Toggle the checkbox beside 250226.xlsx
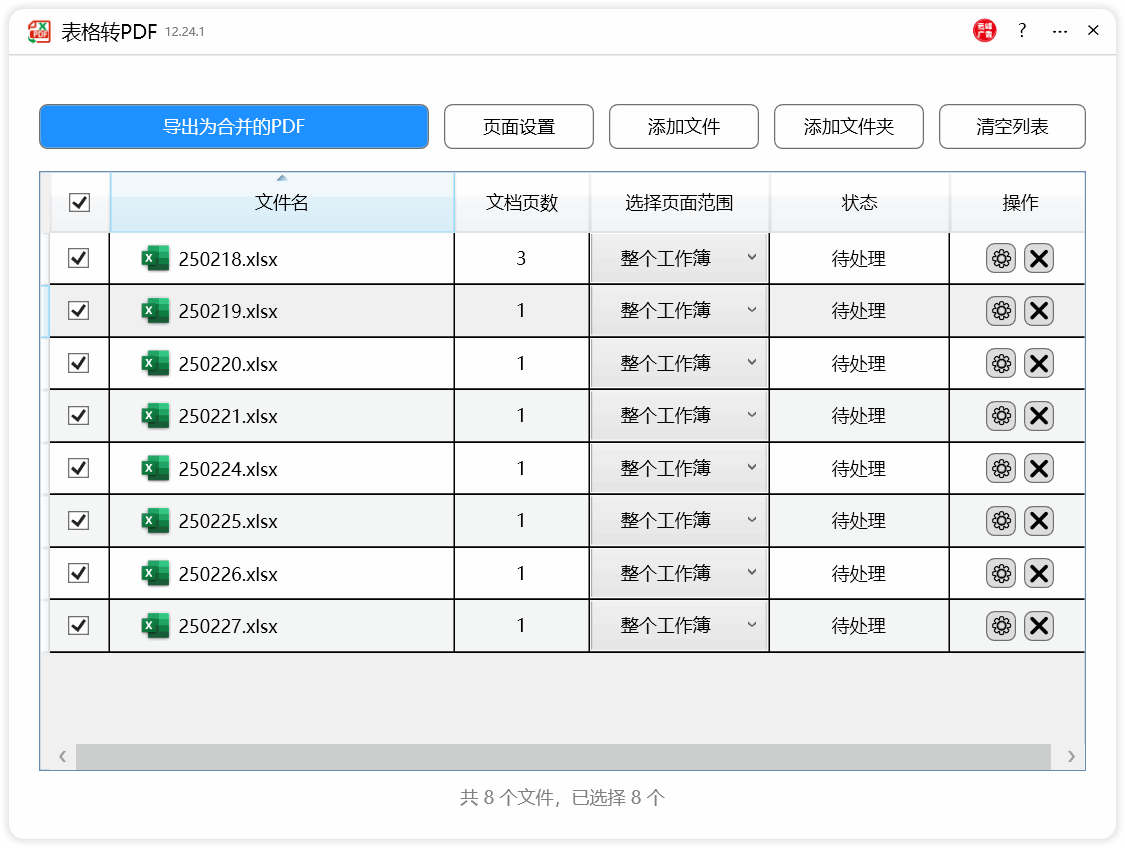1125x848 pixels. pos(79,573)
